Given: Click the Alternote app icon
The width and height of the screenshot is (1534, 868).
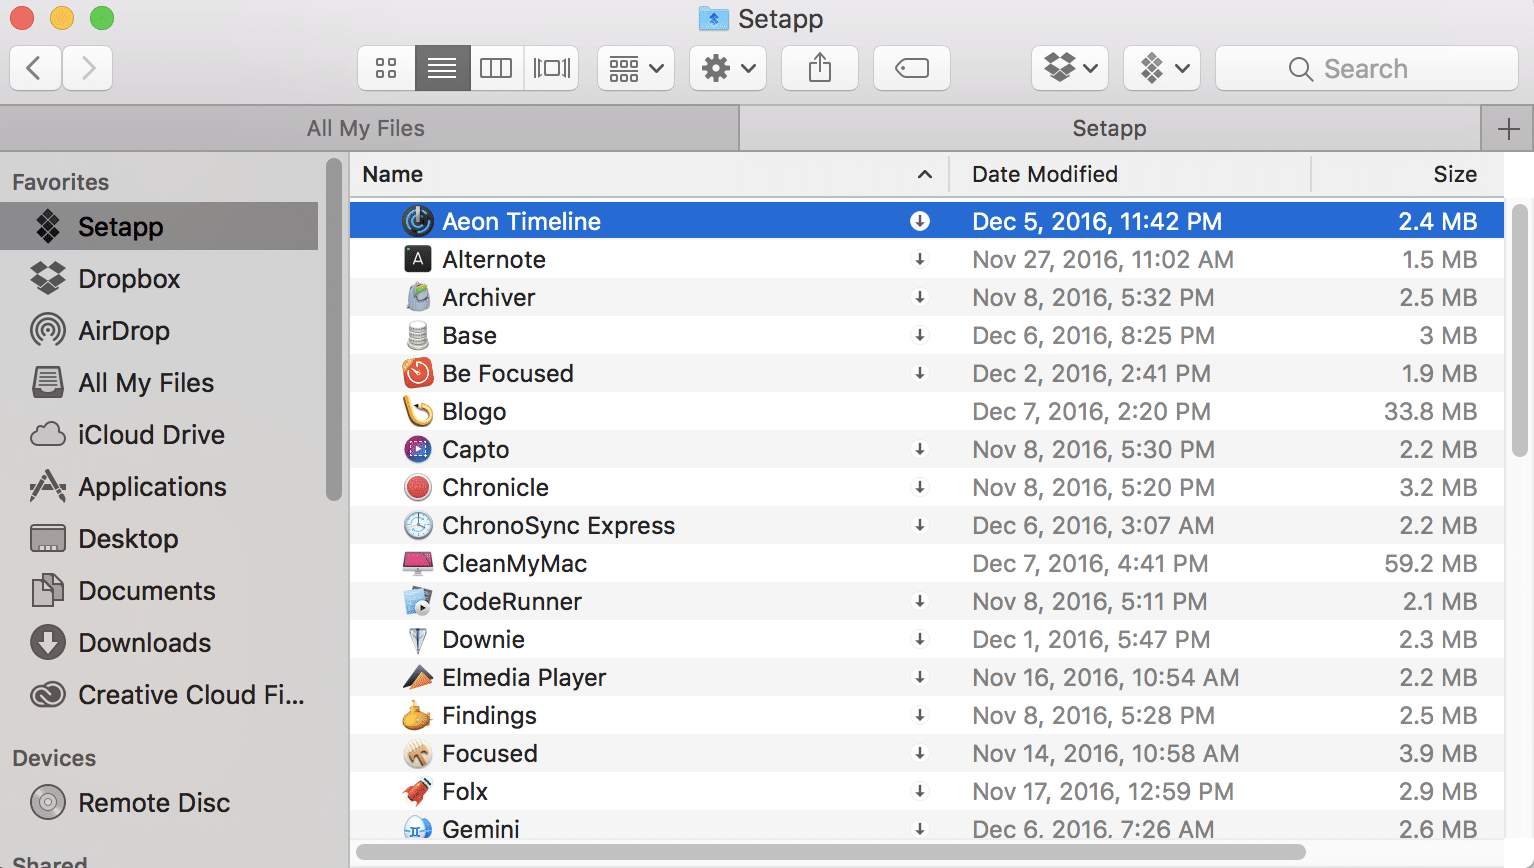Looking at the screenshot, I should (418, 259).
